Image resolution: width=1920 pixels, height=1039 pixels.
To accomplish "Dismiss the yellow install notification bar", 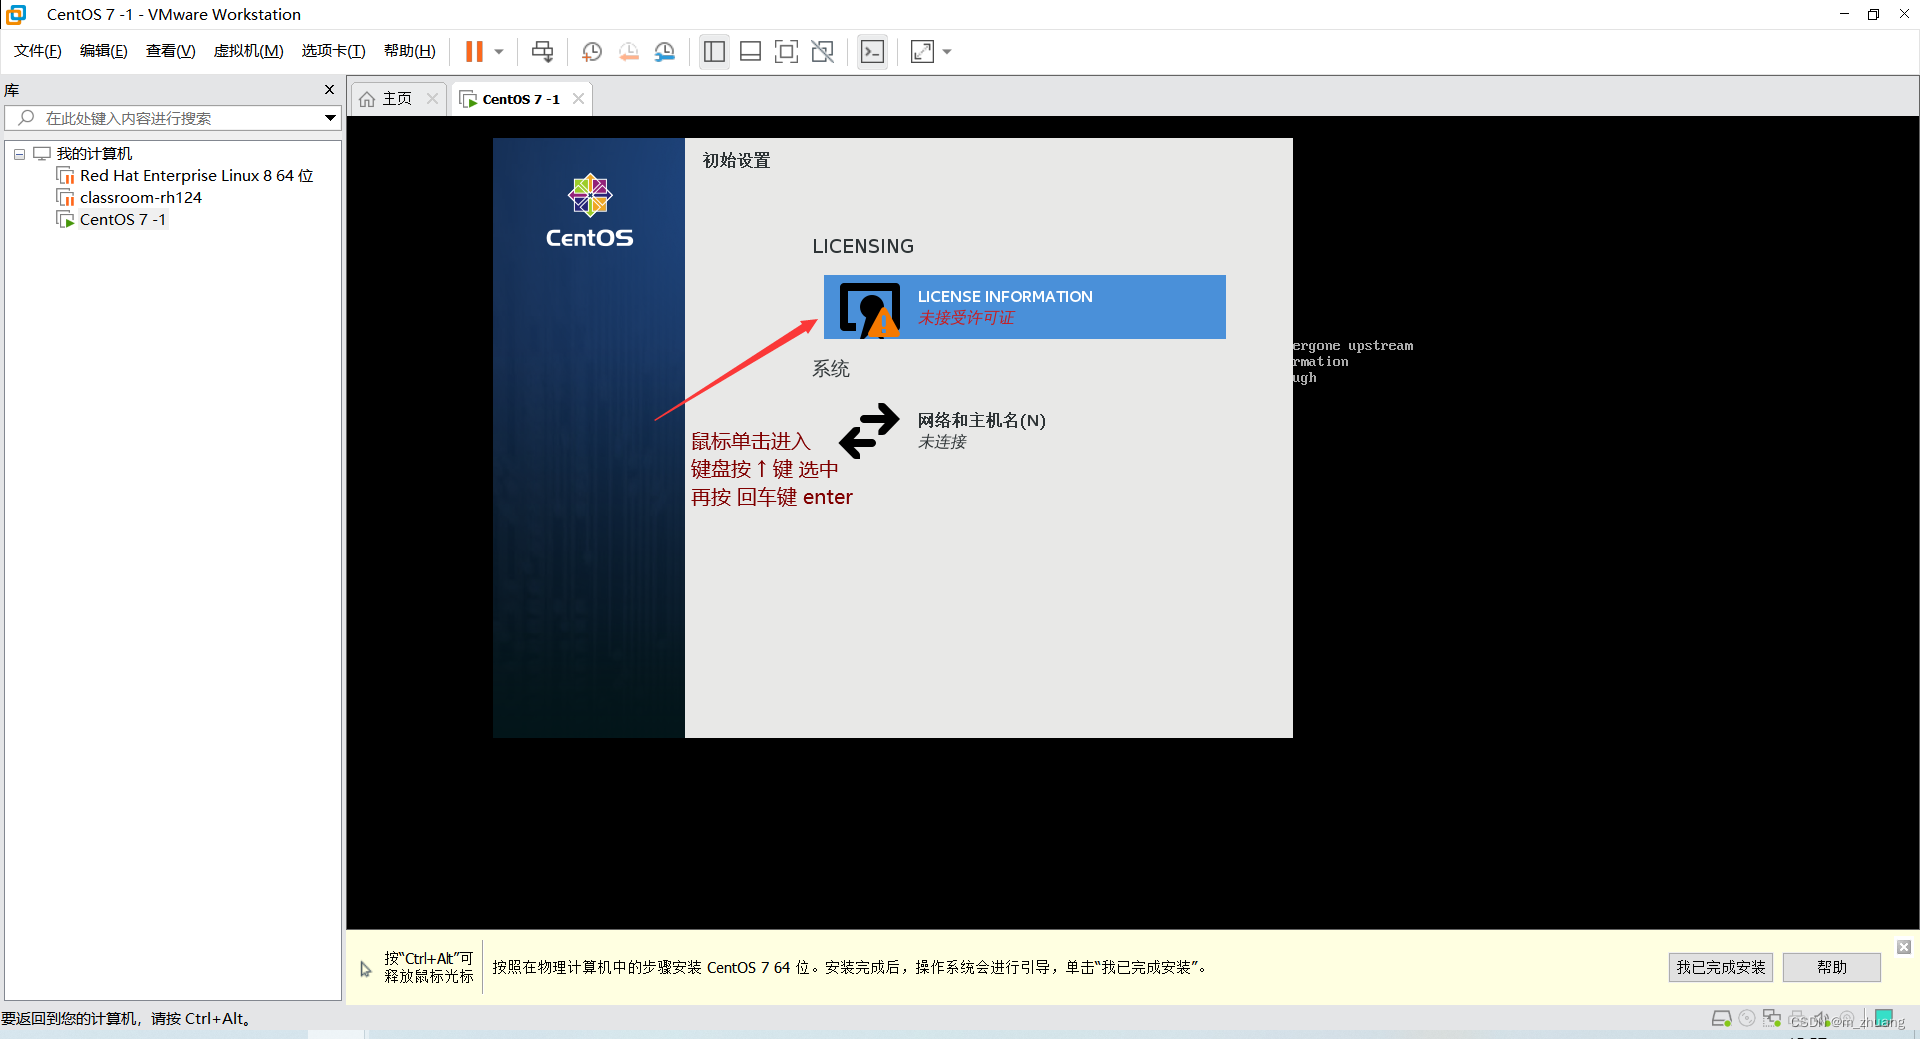I will click(1904, 946).
